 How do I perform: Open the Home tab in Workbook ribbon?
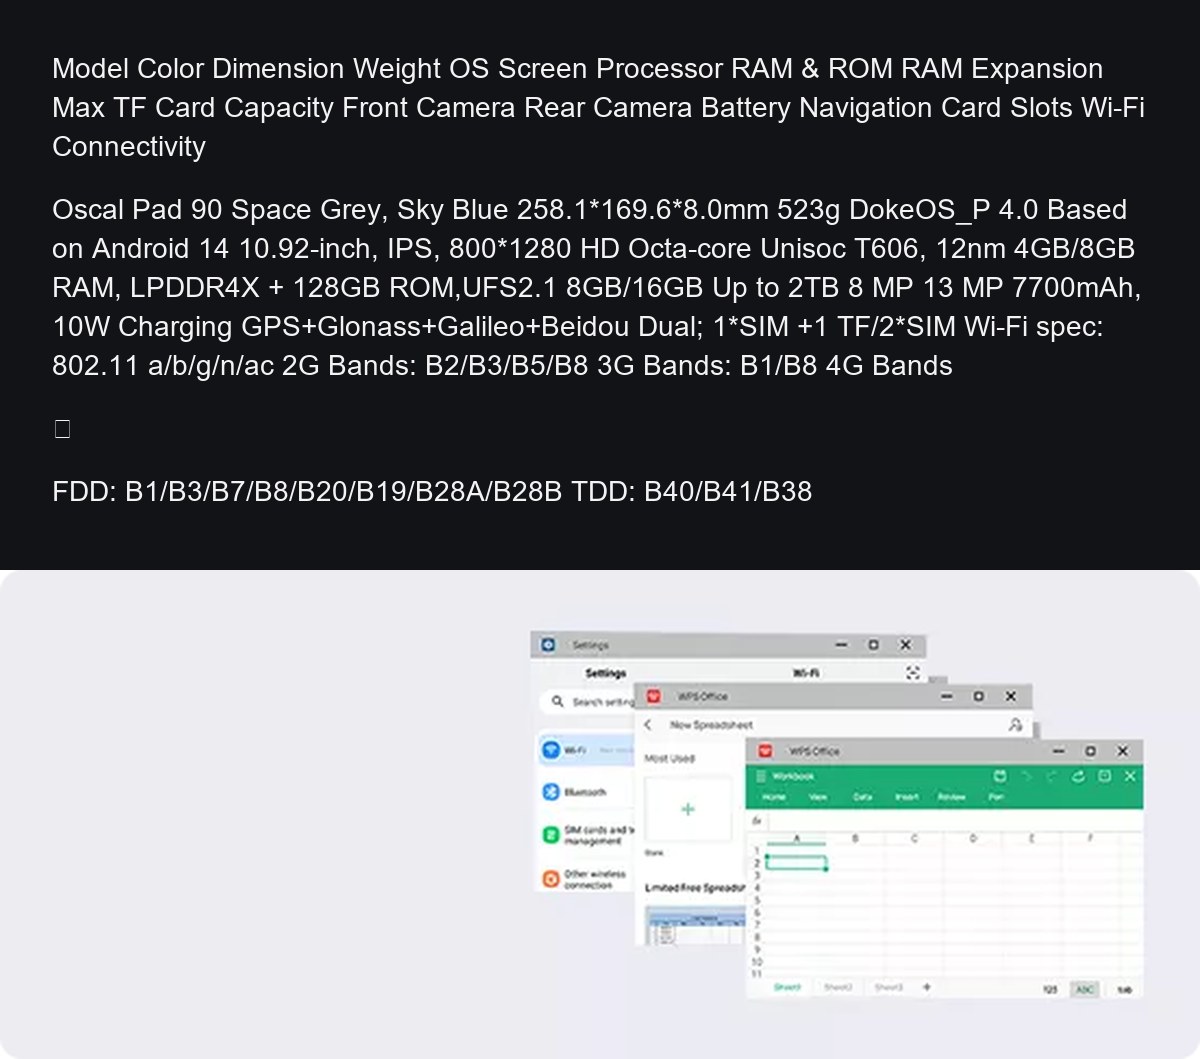click(x=774, y=797)
